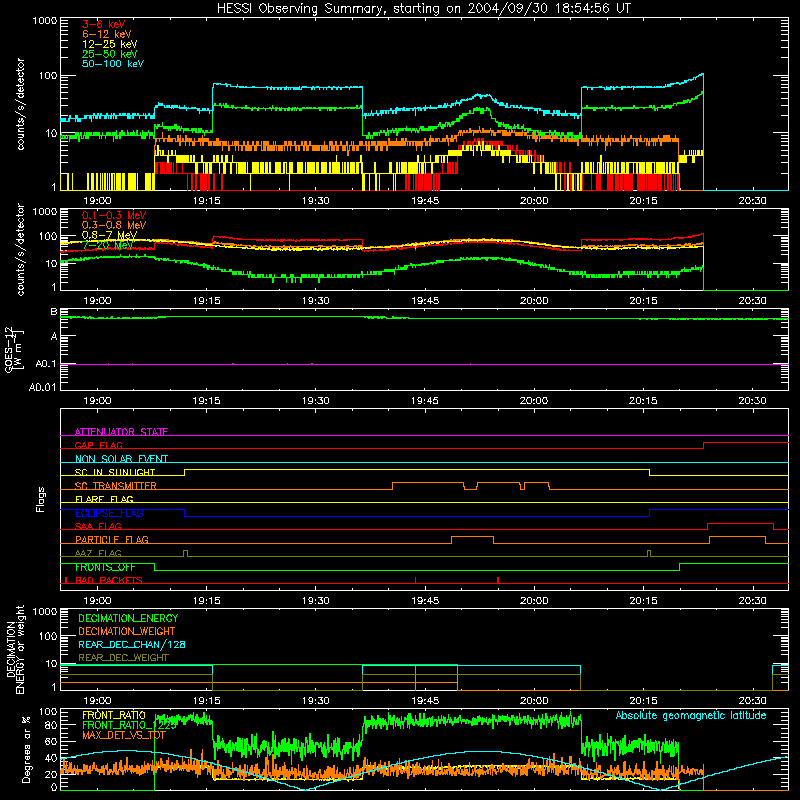Pick the GAP_FLAG label
This screenshot has width=800, height=800.
tap(98, 445)
